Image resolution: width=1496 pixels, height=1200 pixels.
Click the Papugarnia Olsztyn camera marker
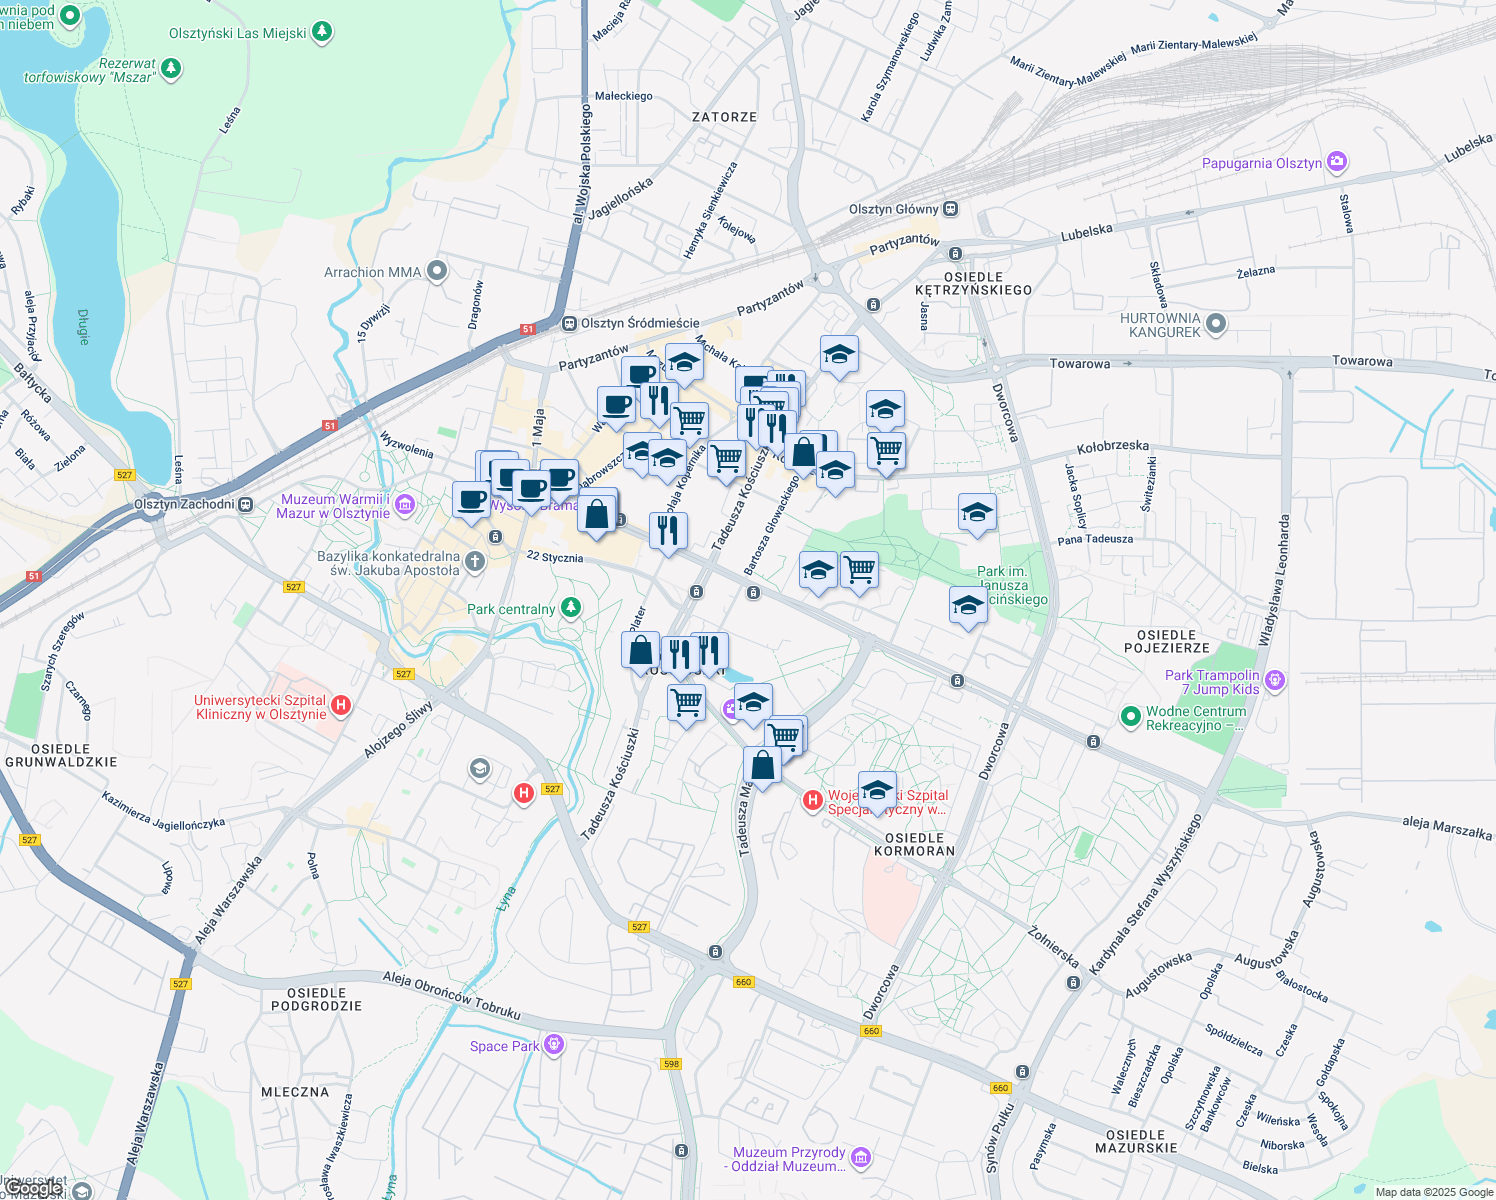1337,162
